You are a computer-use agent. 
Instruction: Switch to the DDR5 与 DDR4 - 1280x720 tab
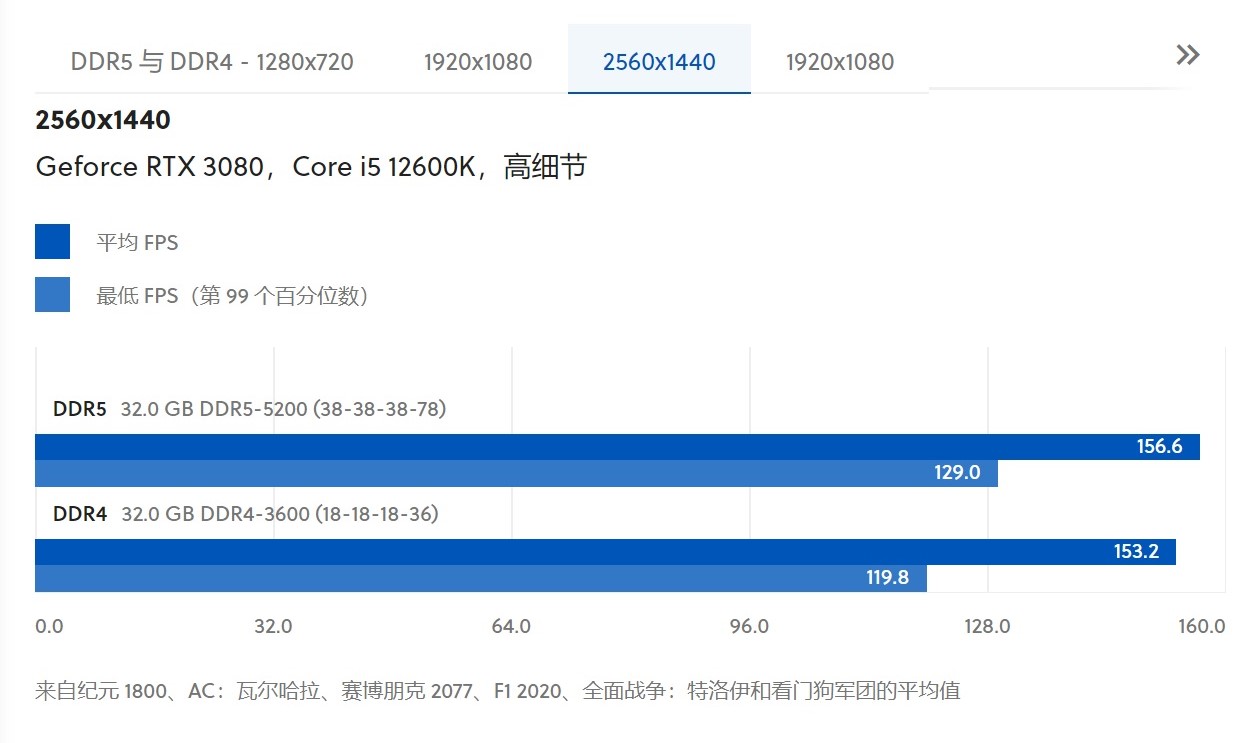[x=210, y=61]
